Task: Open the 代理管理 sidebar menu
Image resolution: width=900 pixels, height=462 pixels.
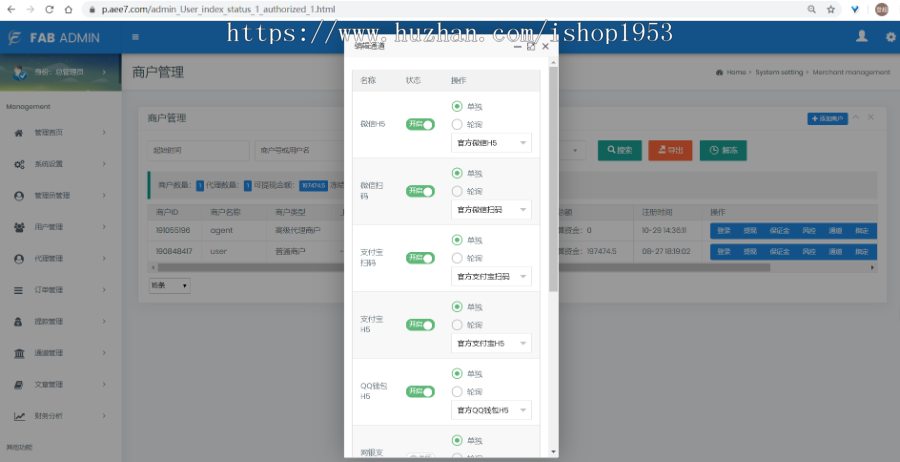Action: click(60, 259)
